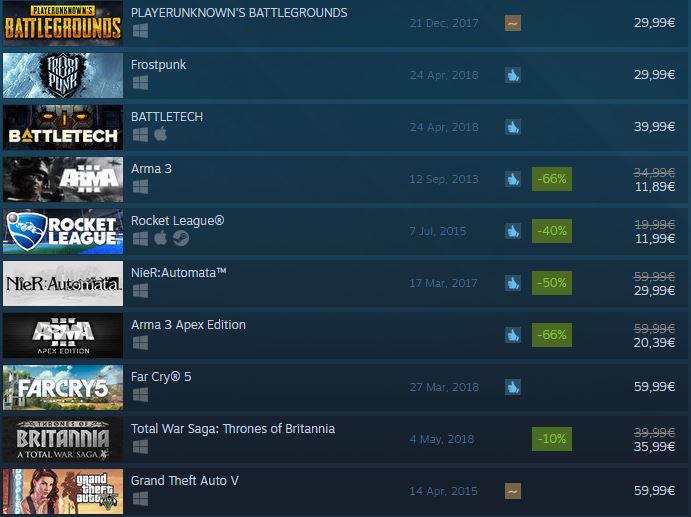
Task: Click the NieR:Automata discounted price 29,99€
Action: (654, 290)
